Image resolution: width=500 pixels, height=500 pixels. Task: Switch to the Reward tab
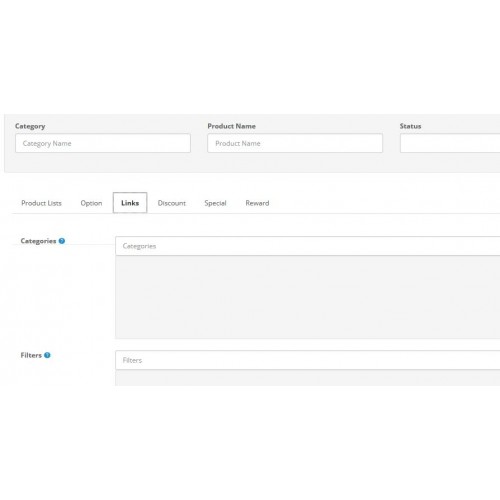point(257,203)
